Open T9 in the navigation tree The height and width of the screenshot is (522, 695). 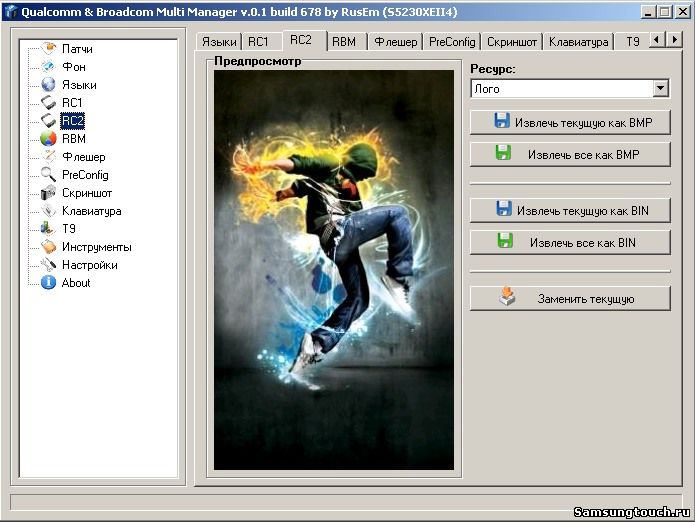tap(69, 229)
